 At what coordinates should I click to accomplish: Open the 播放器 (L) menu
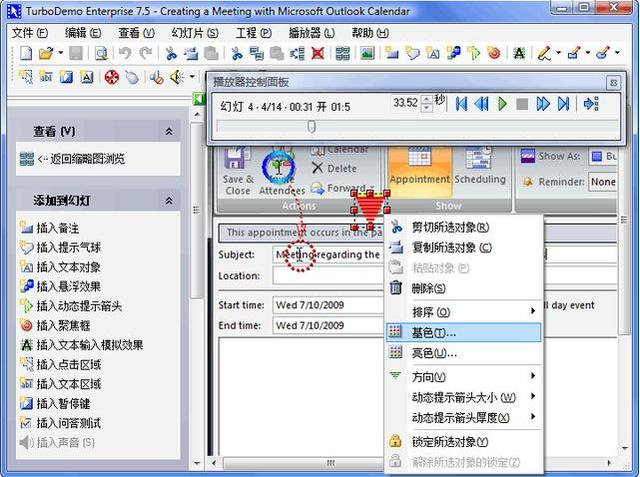coord(311,33)
